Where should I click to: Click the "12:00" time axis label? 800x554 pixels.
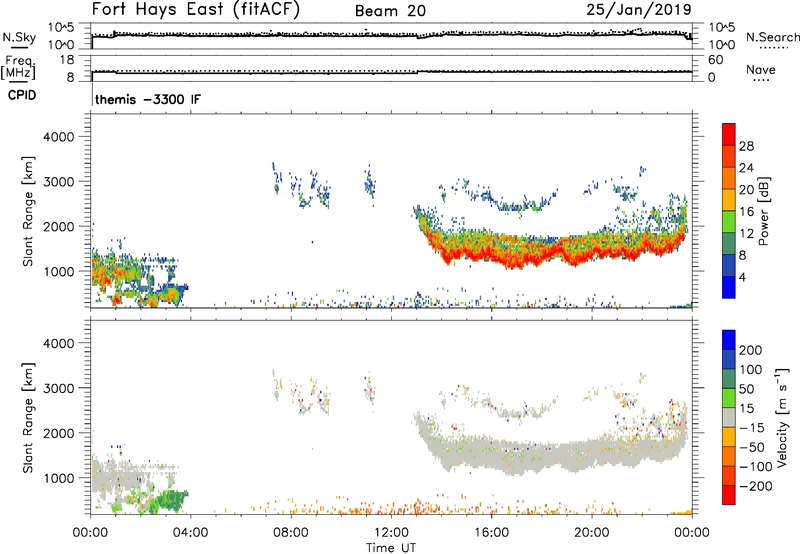[x=391, y=533]
